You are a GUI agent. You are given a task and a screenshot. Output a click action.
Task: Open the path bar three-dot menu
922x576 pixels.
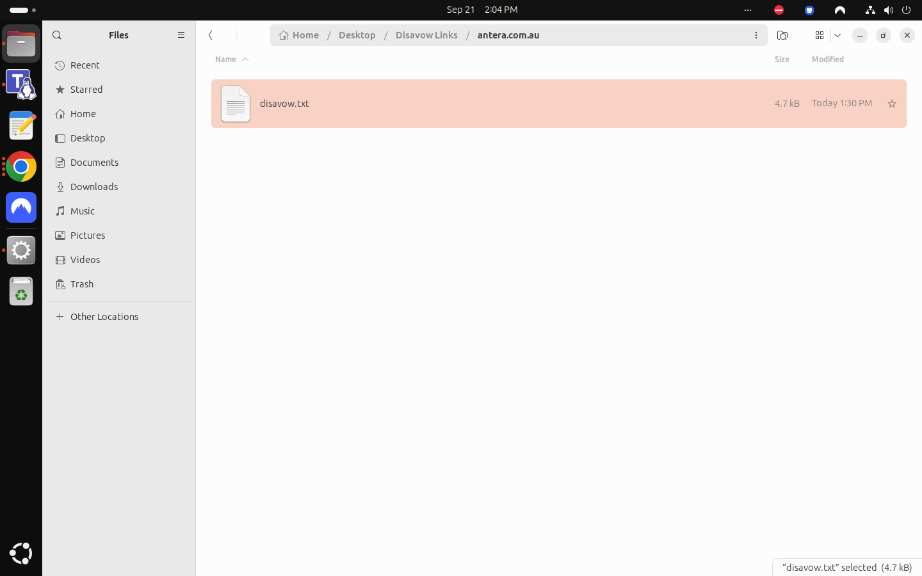(756, 35)
